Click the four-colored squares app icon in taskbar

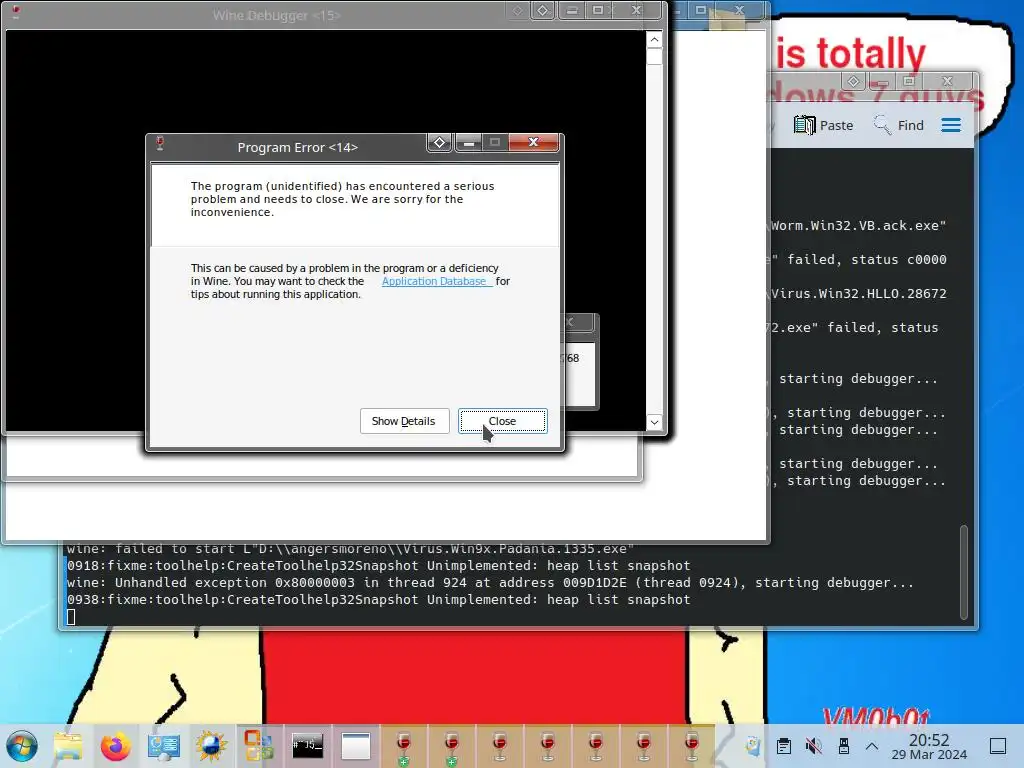click(x=259, y=746)
